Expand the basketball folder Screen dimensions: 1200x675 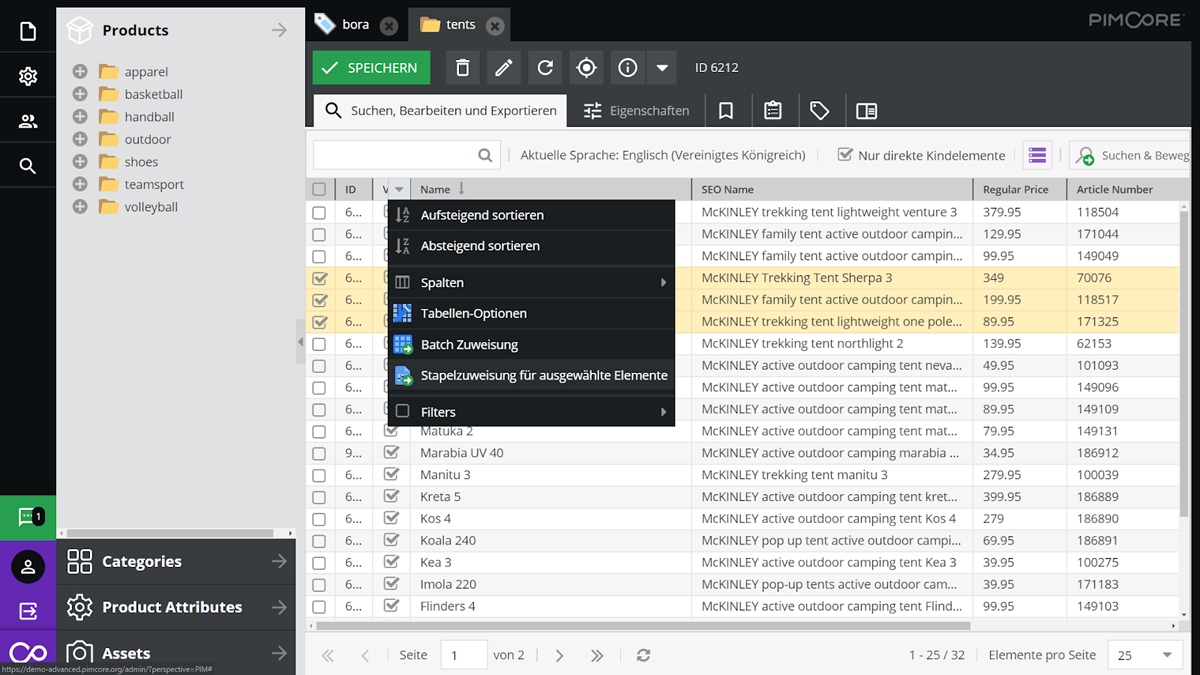point(80,94)
